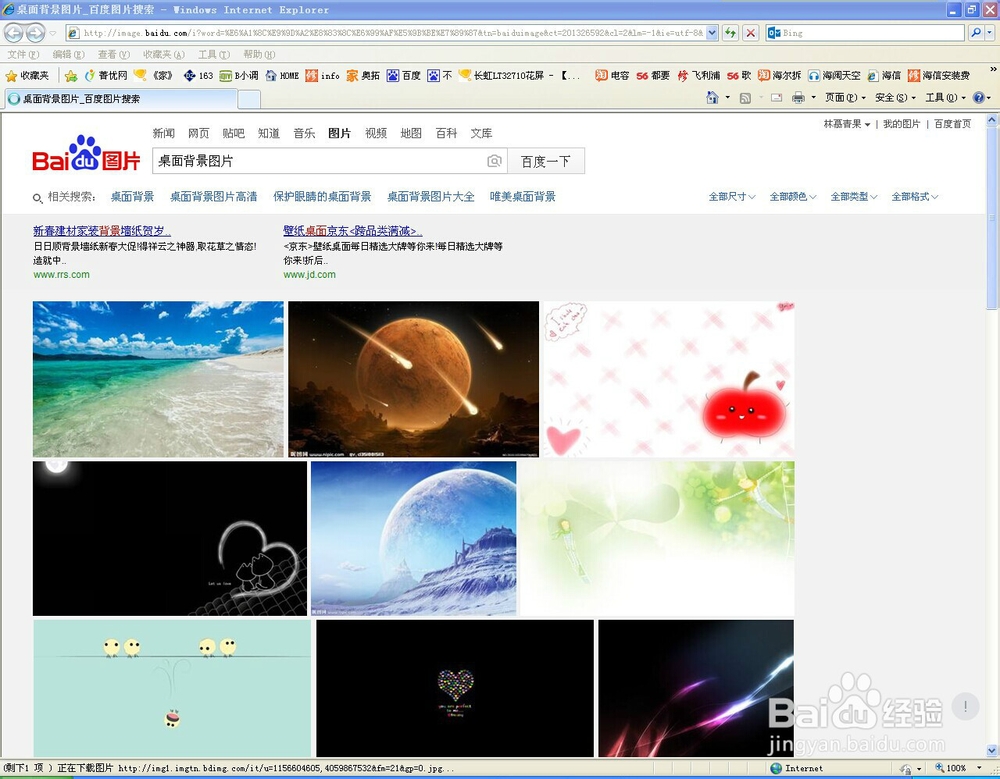This screenshot has height=779, width=1000.
Task: Expand the 全部类型 type filter
Action: [854, 197]
